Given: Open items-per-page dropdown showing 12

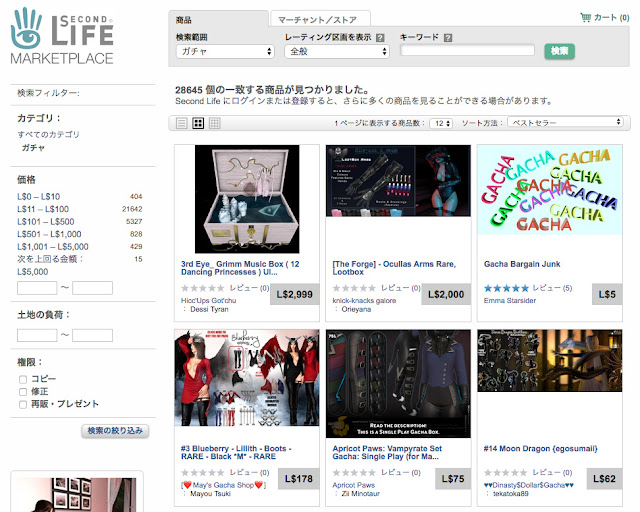Looking at the screenshot, I should (x=441, y=123).
